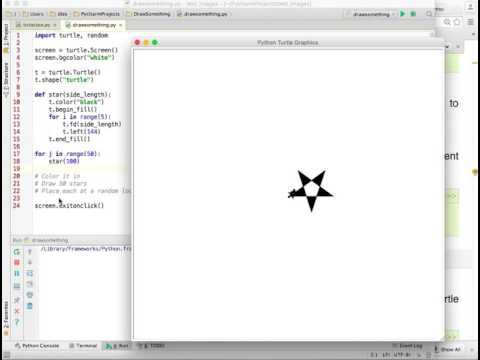Open the Terminal tool tab
Image resolution: width=480 pixels, height=360 pixels.
click(x=83, y=346)
